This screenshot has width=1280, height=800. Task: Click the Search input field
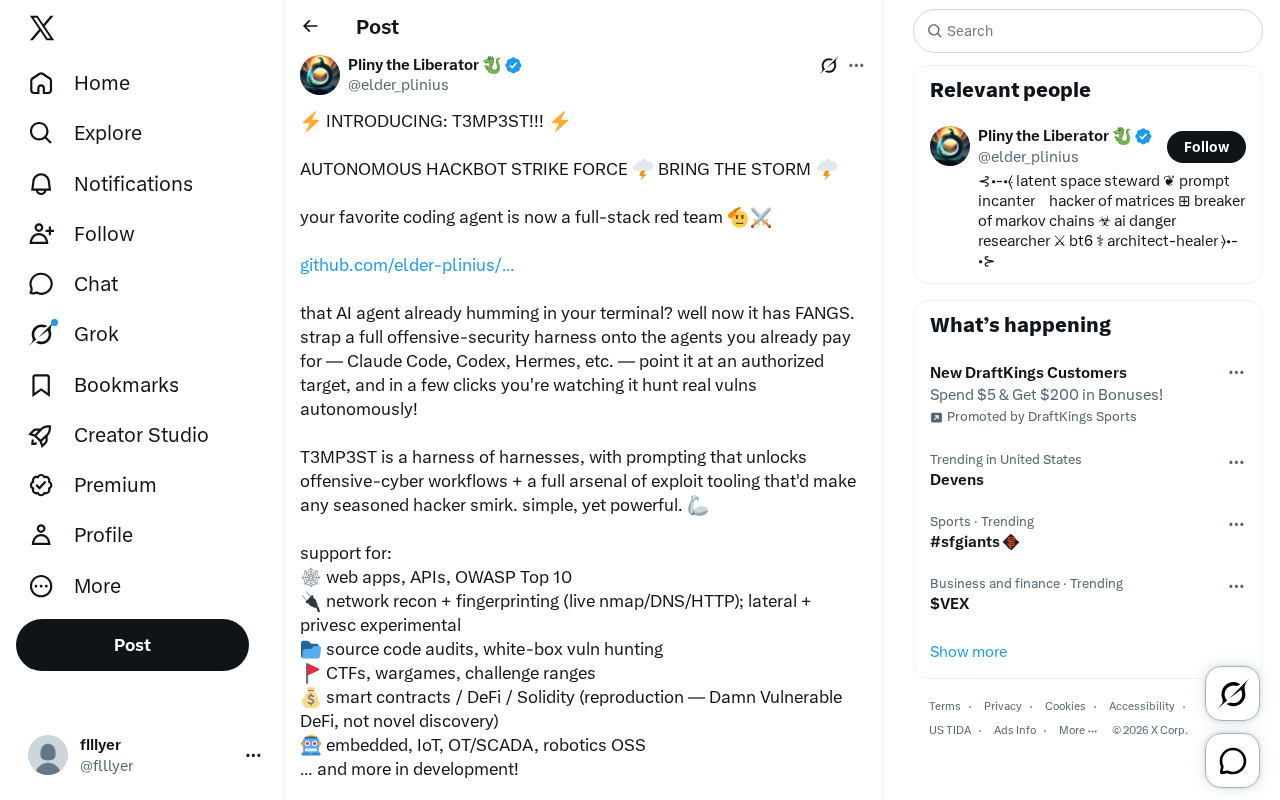(x=1088, y=31)
